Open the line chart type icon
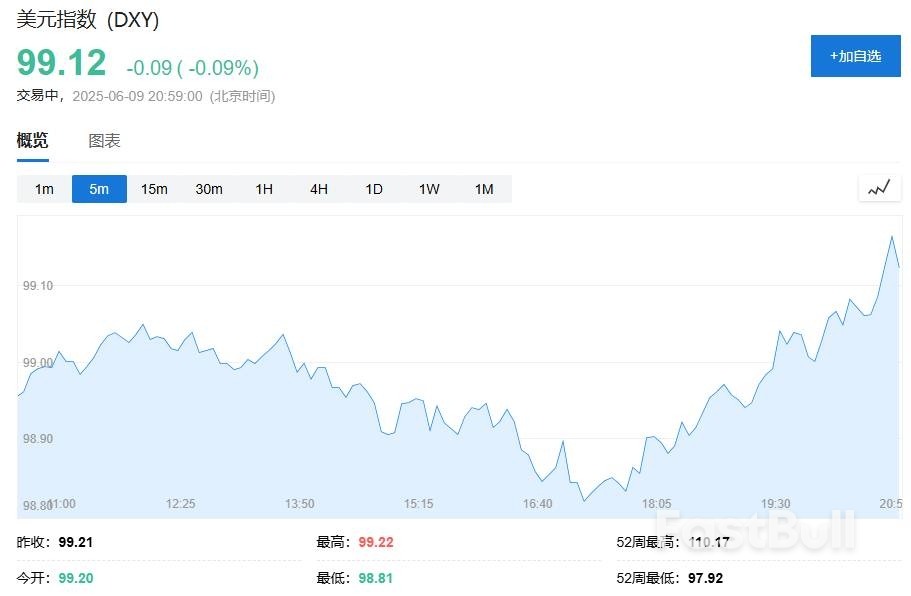Viewport: 911px width, 596px height. 879,188
